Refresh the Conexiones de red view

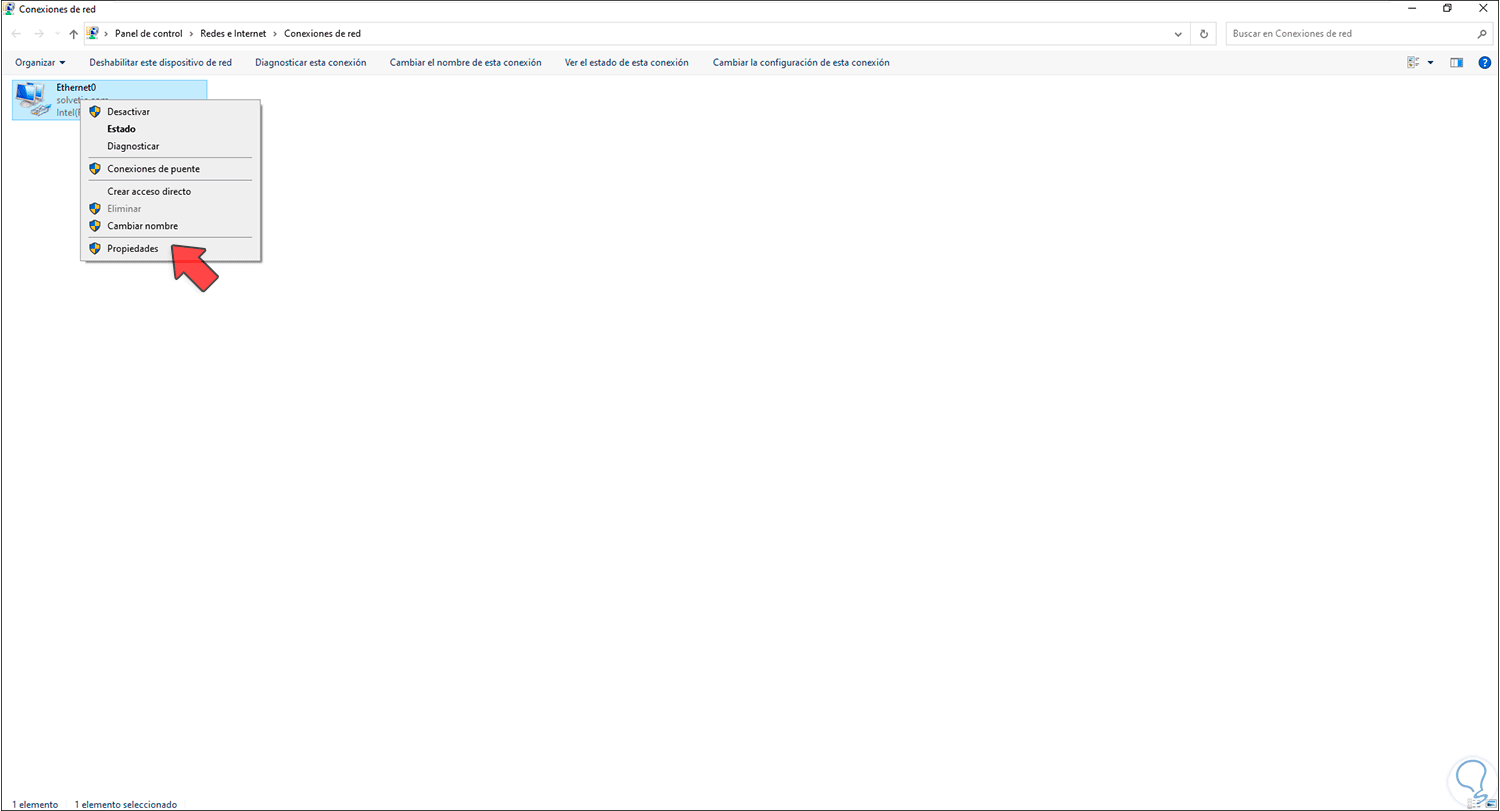(x=1204, y=34)
